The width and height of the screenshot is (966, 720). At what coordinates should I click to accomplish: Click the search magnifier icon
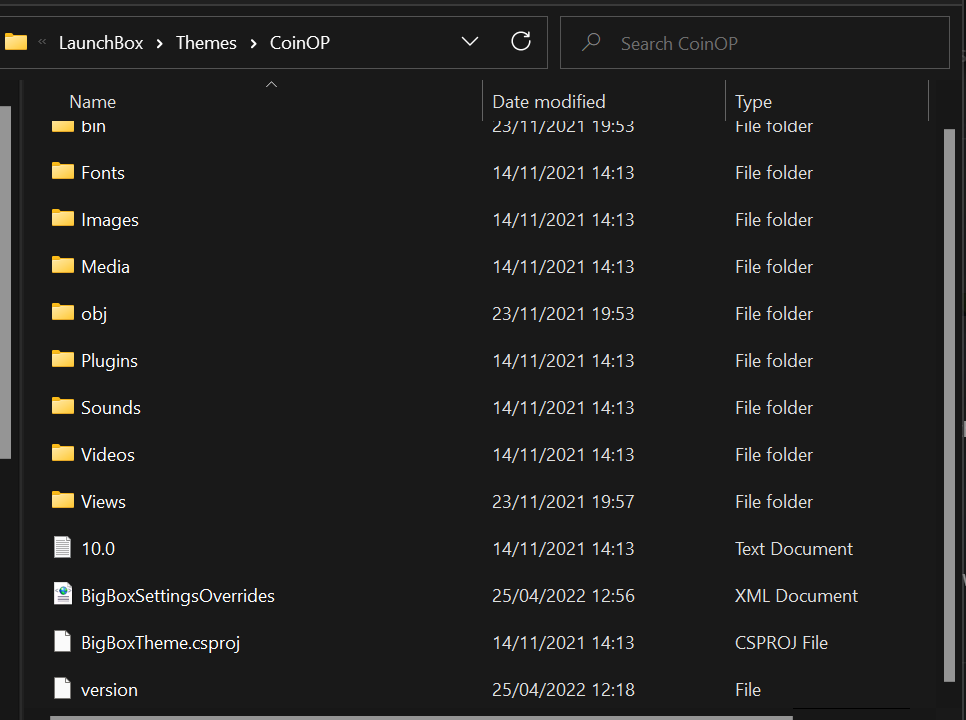(591, 42)
